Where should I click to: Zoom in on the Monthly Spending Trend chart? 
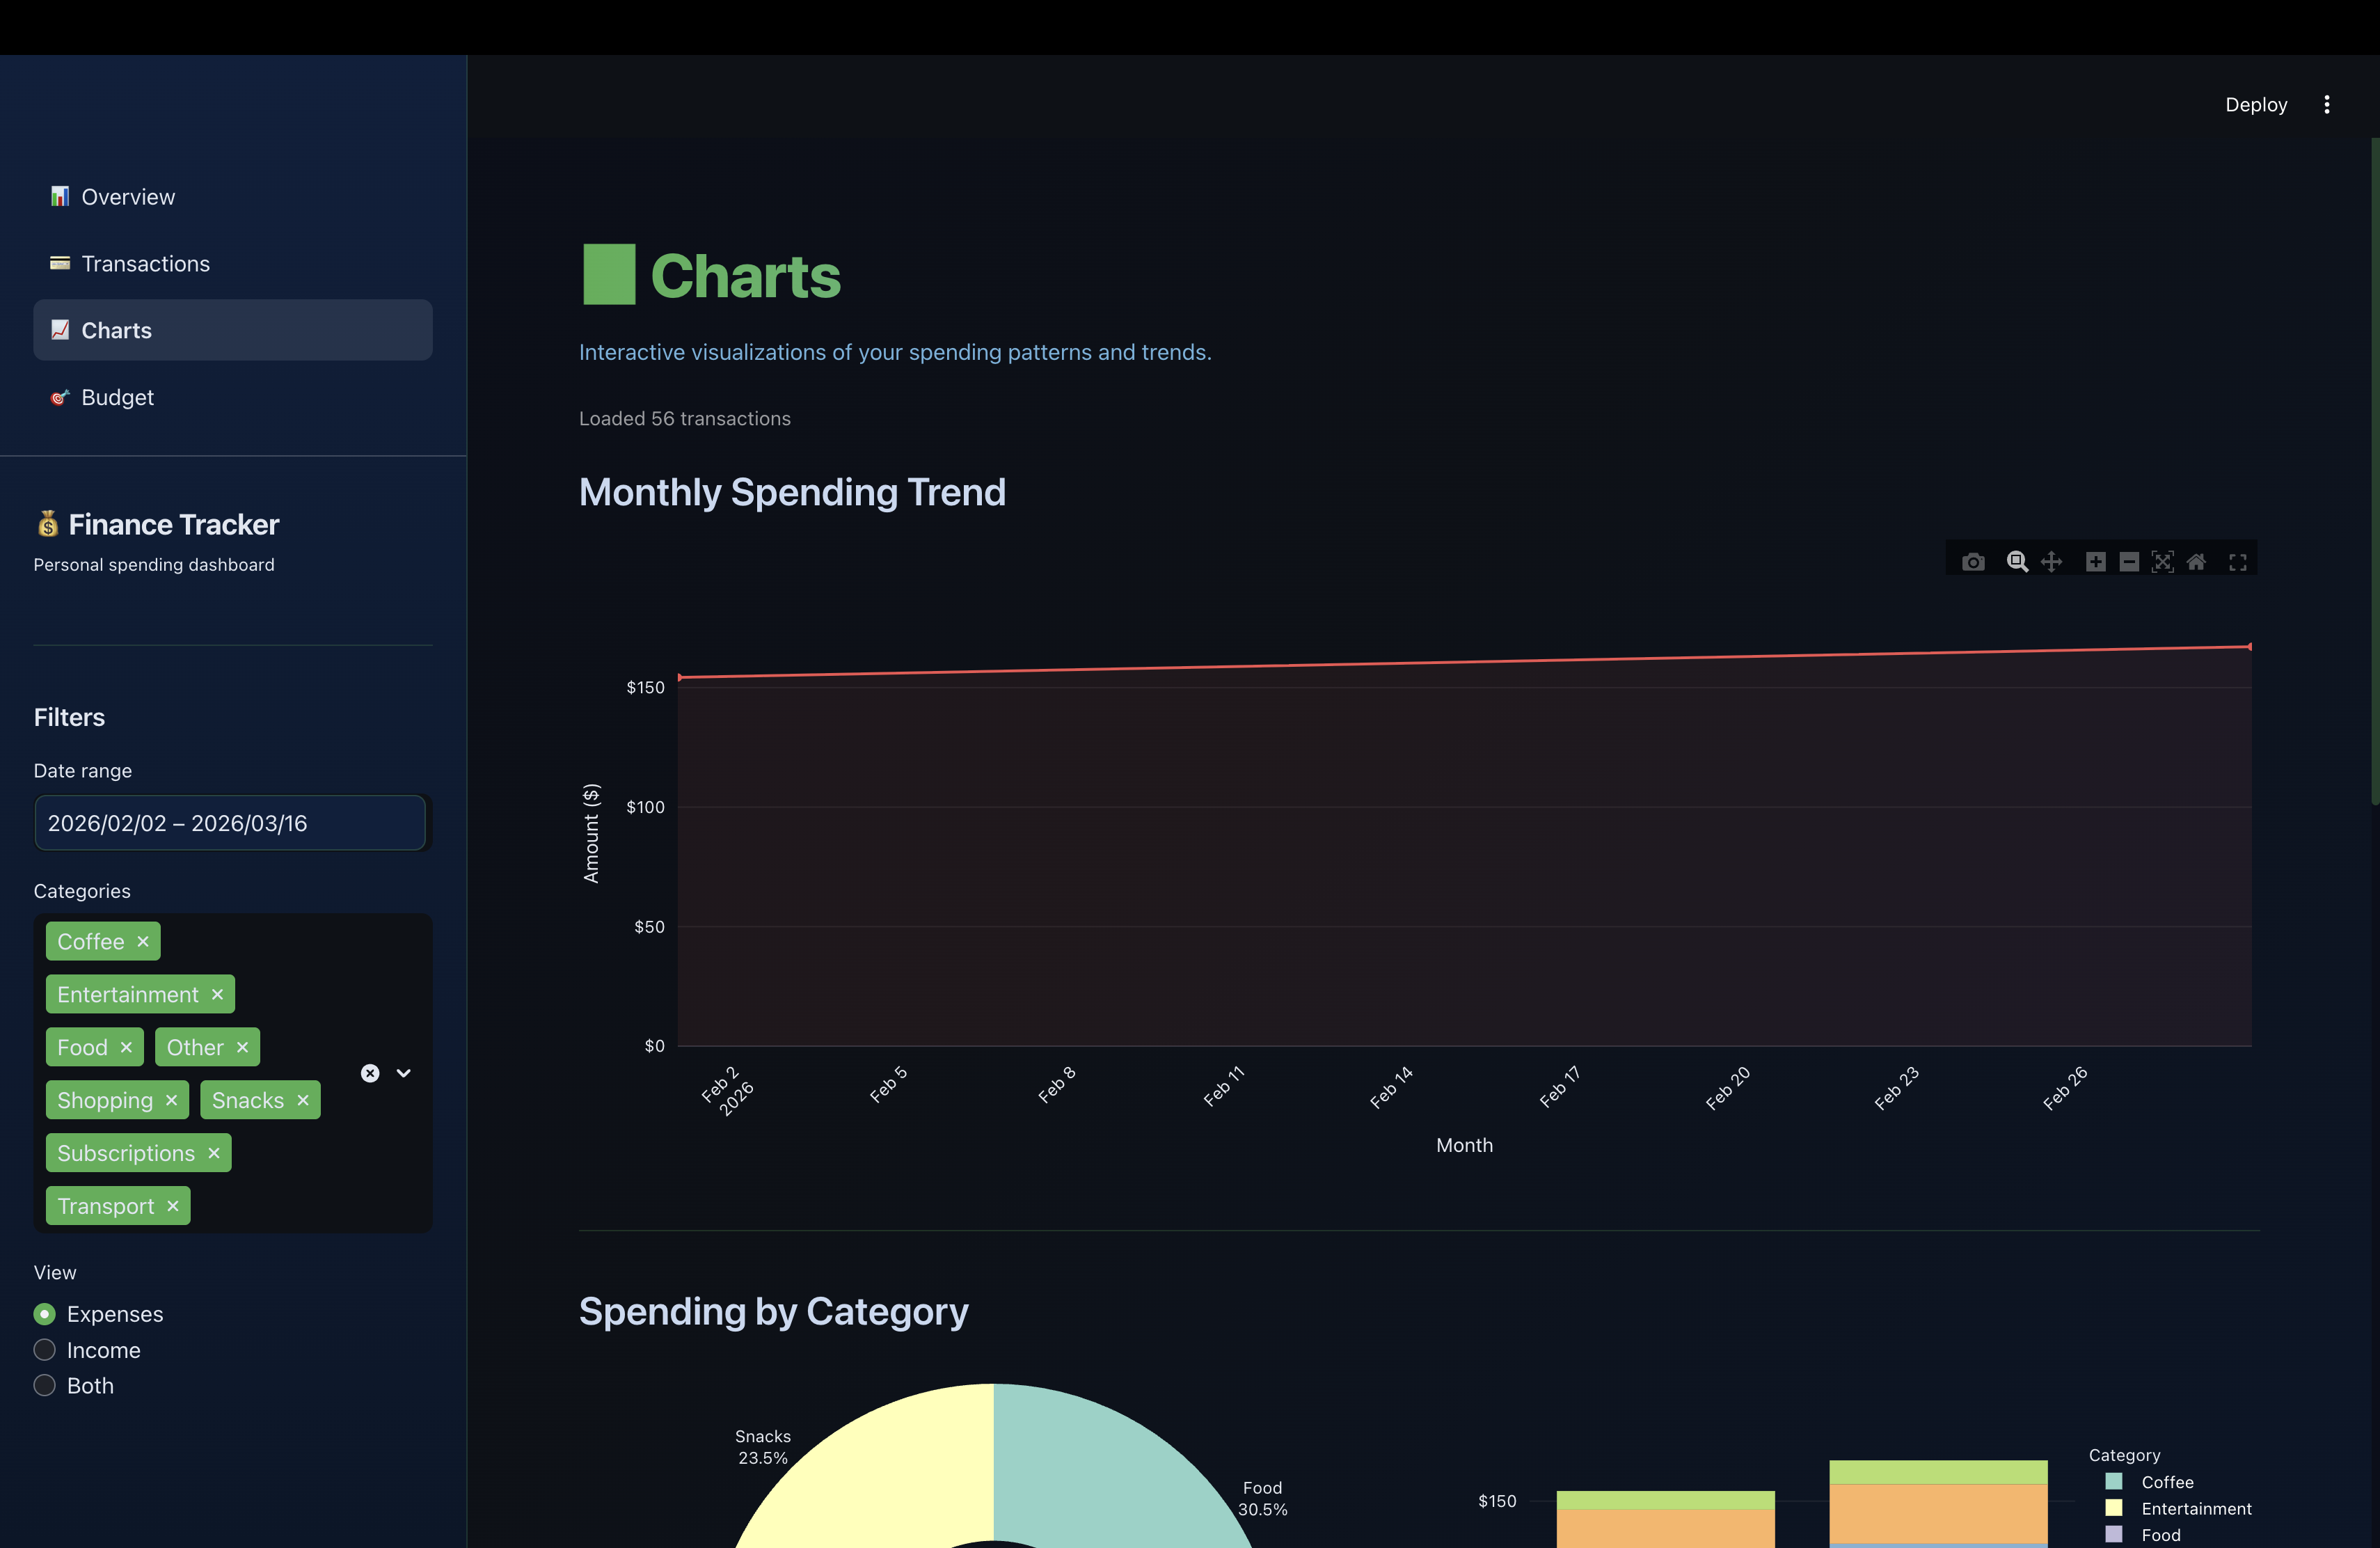2096,561
